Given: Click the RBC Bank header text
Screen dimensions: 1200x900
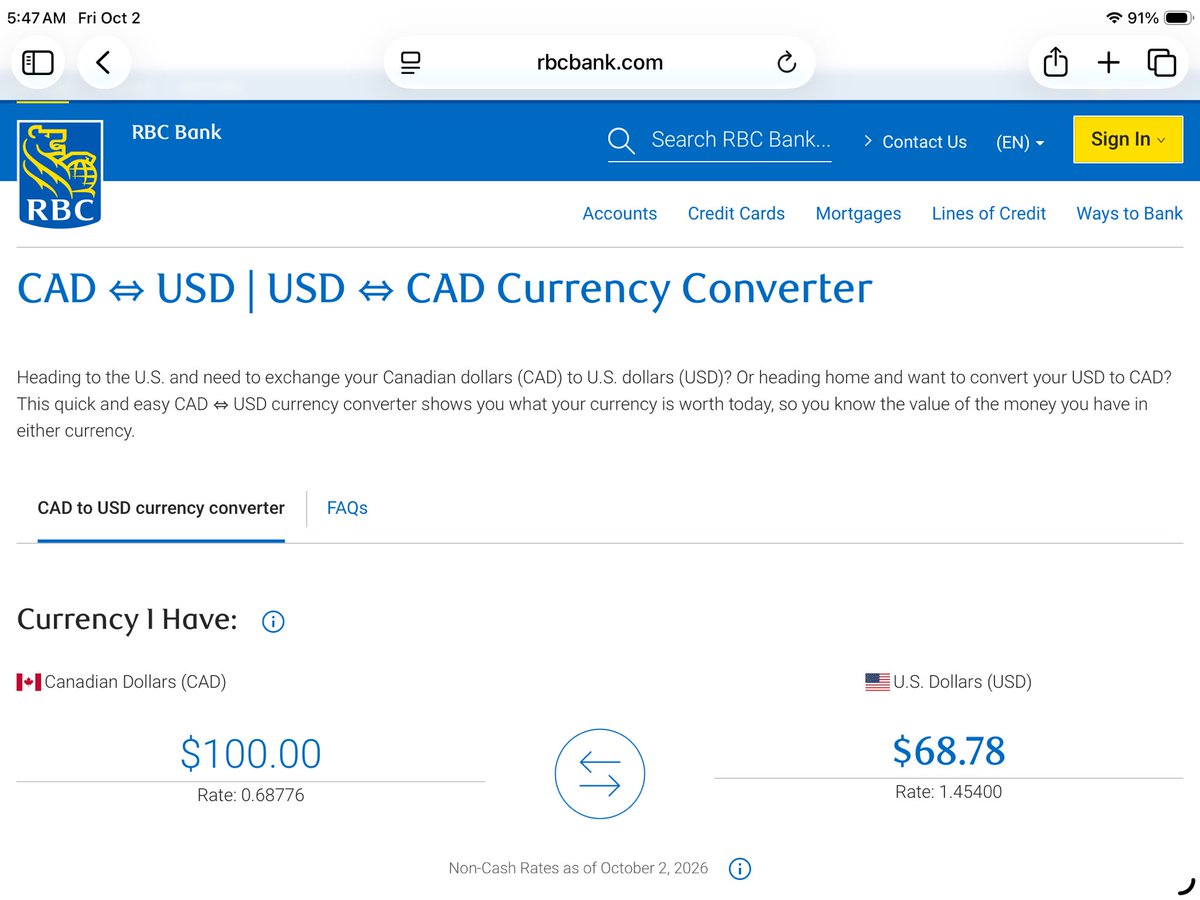Looking at the screenshot, I should click(177, 132).
